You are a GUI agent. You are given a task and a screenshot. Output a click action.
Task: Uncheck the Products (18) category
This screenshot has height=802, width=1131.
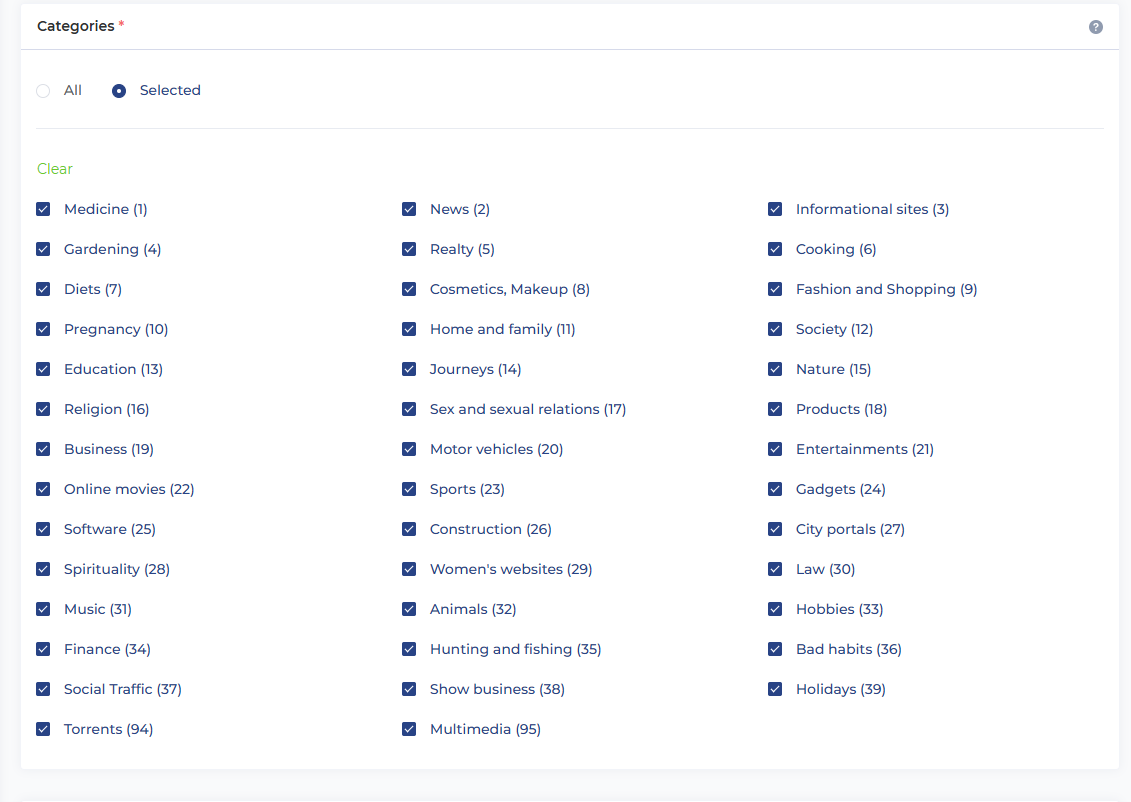[x=775, y=409]
